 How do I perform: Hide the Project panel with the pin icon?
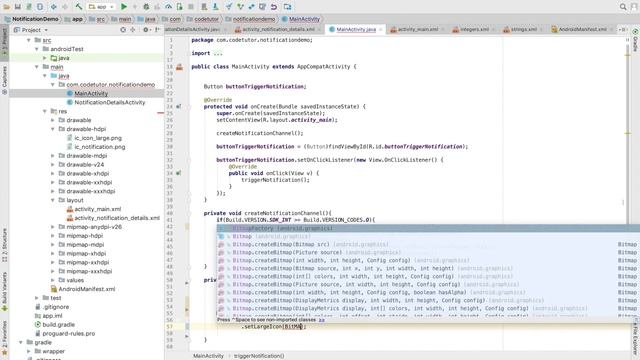(x=158, y=30)
